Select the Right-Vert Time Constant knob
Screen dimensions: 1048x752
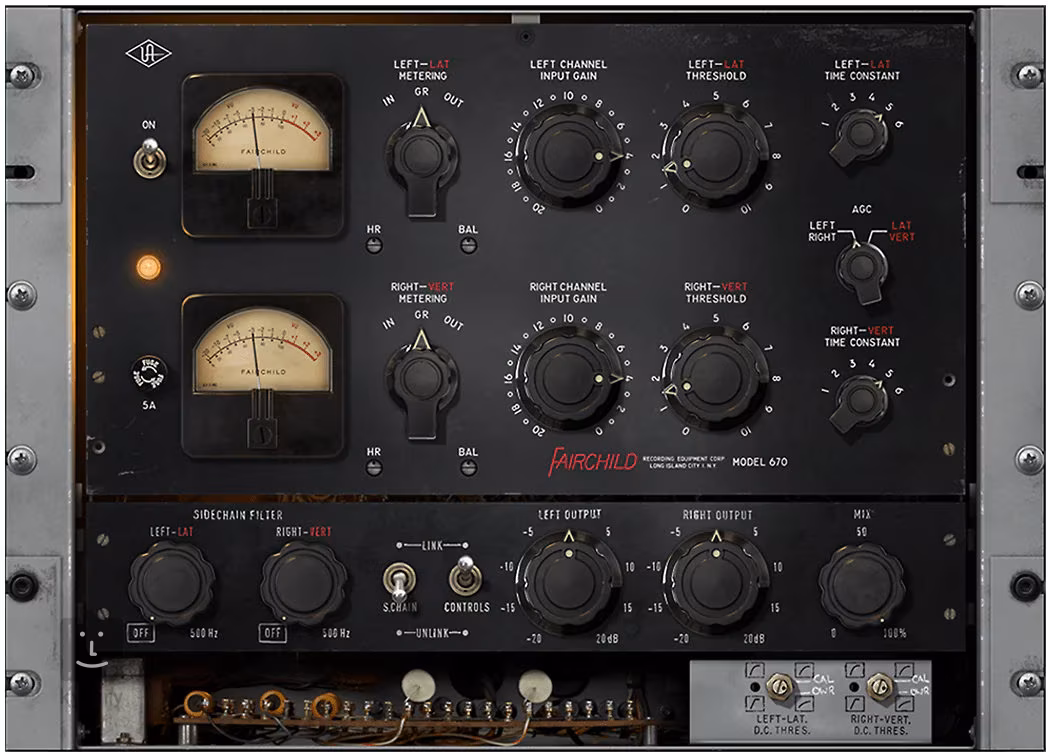(x=859, y=400)
